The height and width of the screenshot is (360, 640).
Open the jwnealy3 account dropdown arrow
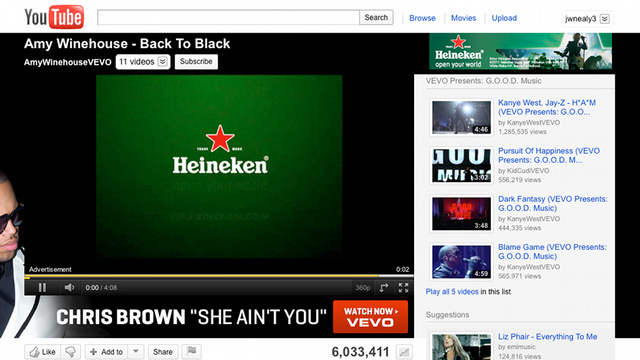click(x=605, y=19)
